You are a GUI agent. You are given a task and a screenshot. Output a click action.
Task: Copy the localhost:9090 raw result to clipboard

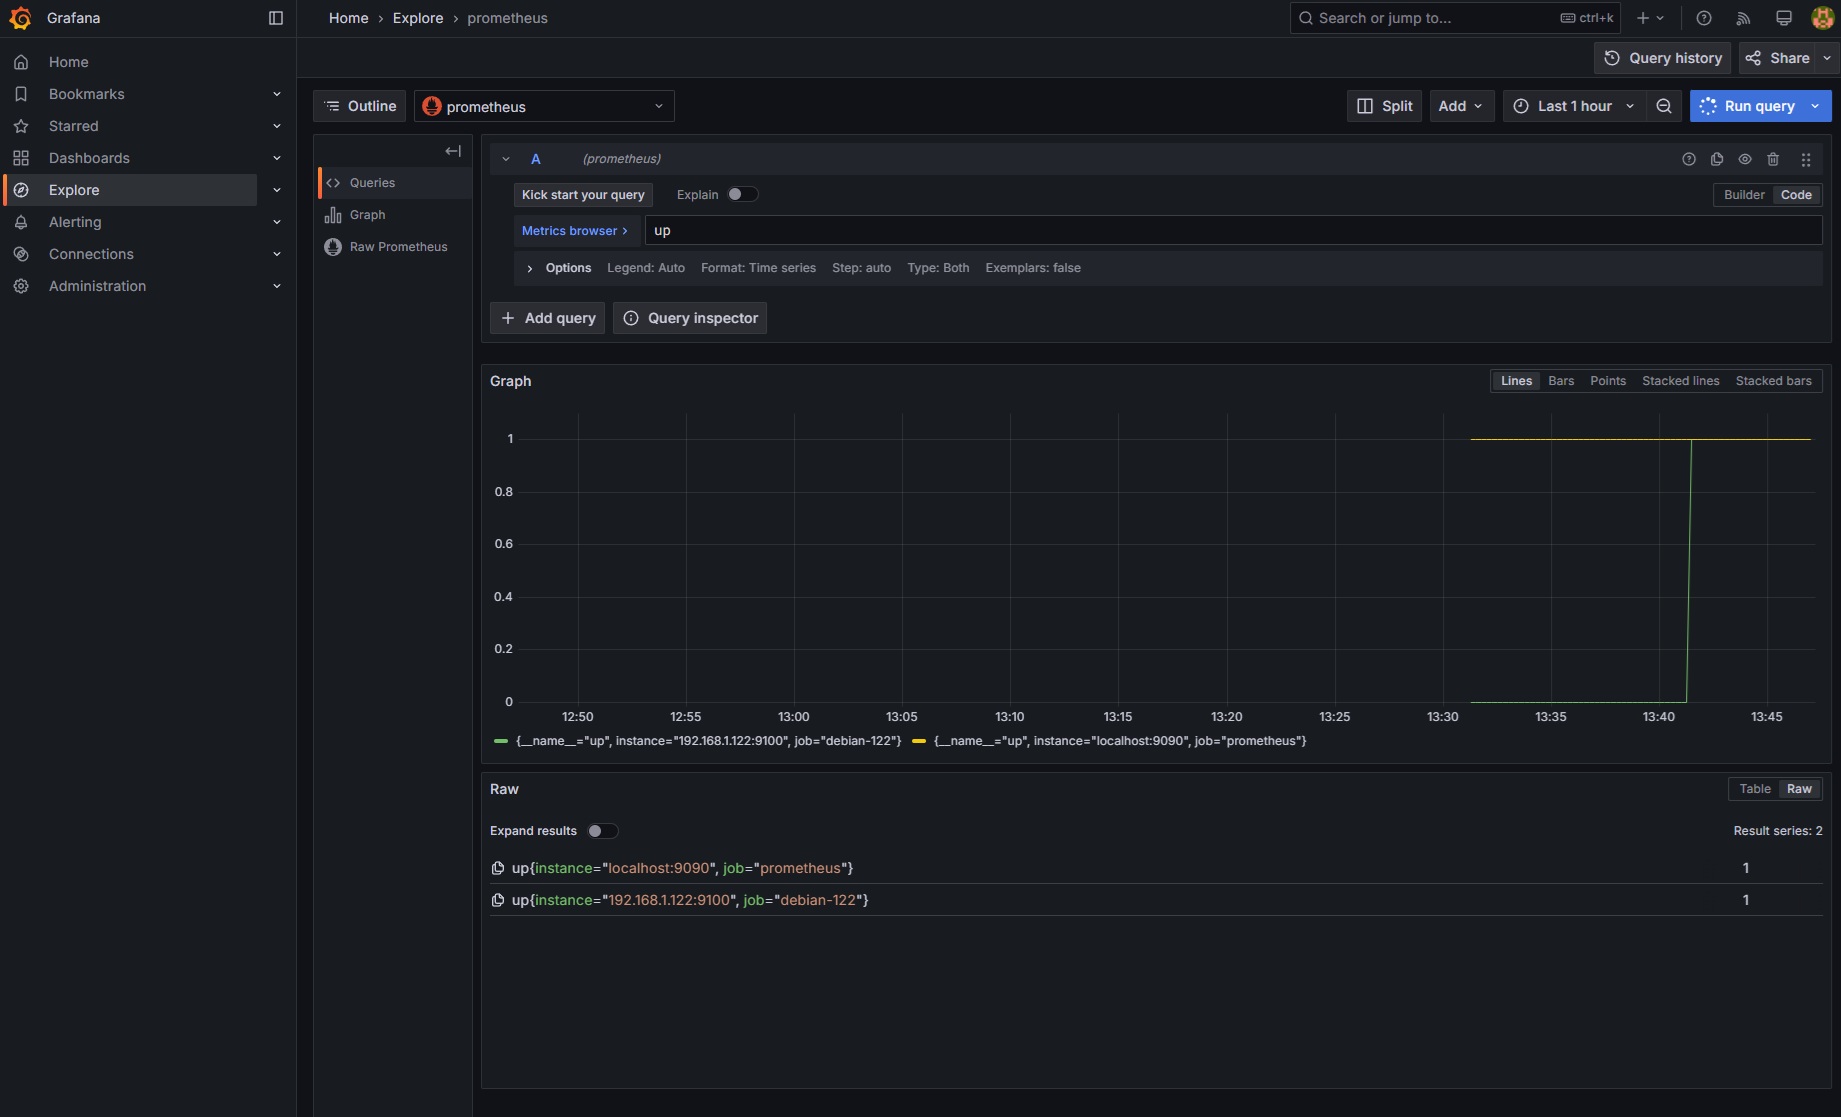click(498, 868)
